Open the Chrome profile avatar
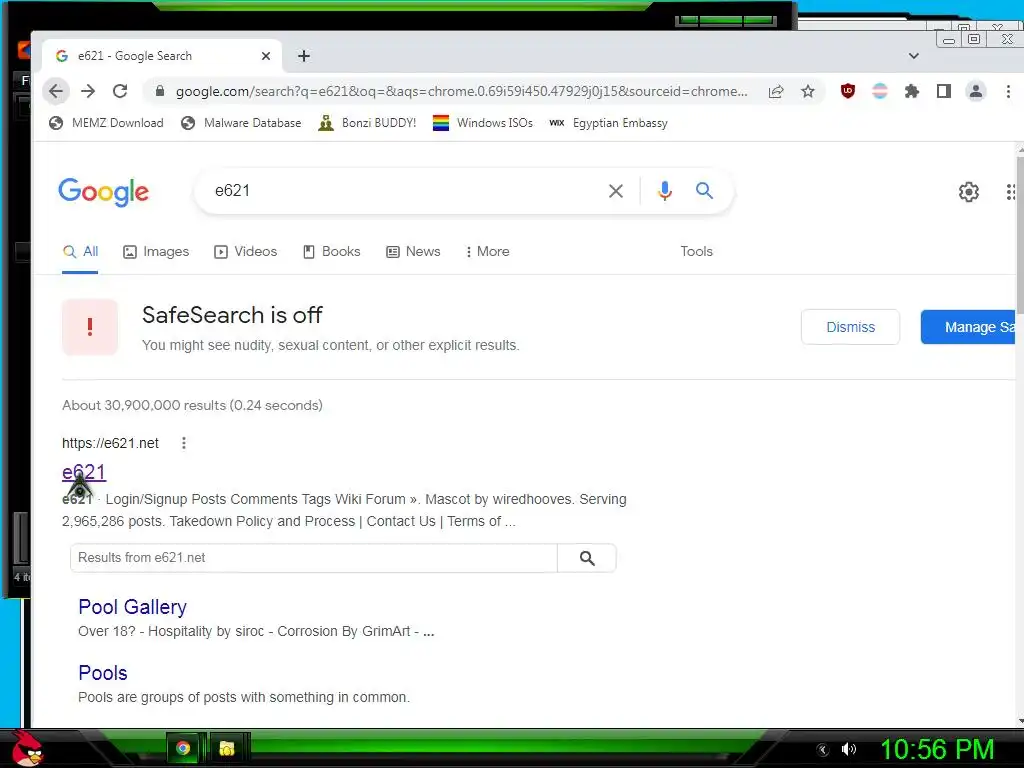This screenshot has width=1024, height=768. click(976, 91)
